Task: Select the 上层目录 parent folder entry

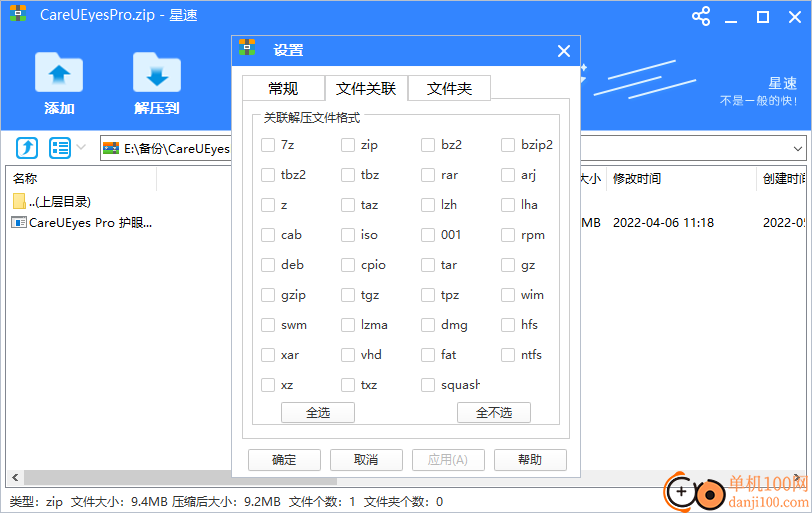Action: [x=52, y=201]
